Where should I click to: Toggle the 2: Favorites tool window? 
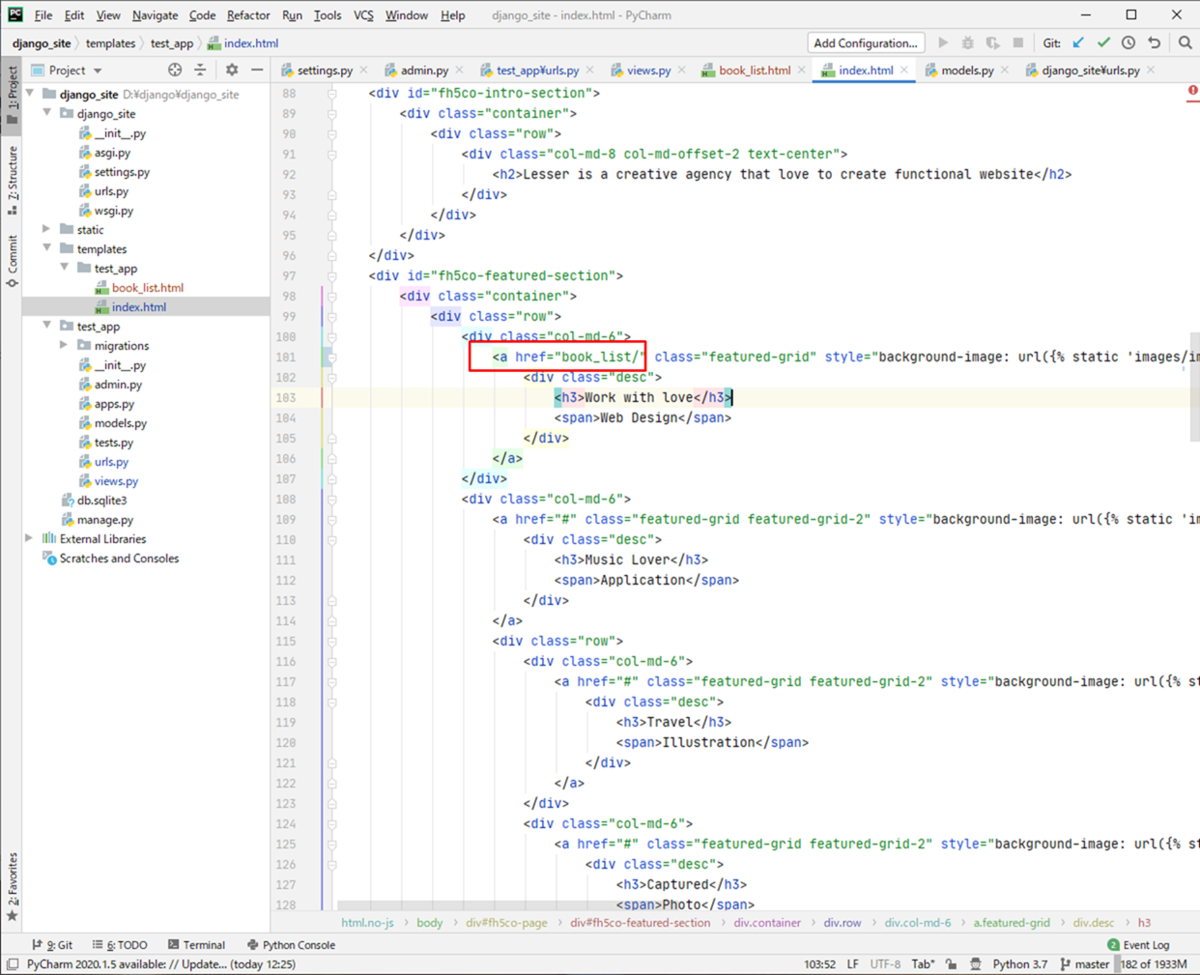coord(12,886)
